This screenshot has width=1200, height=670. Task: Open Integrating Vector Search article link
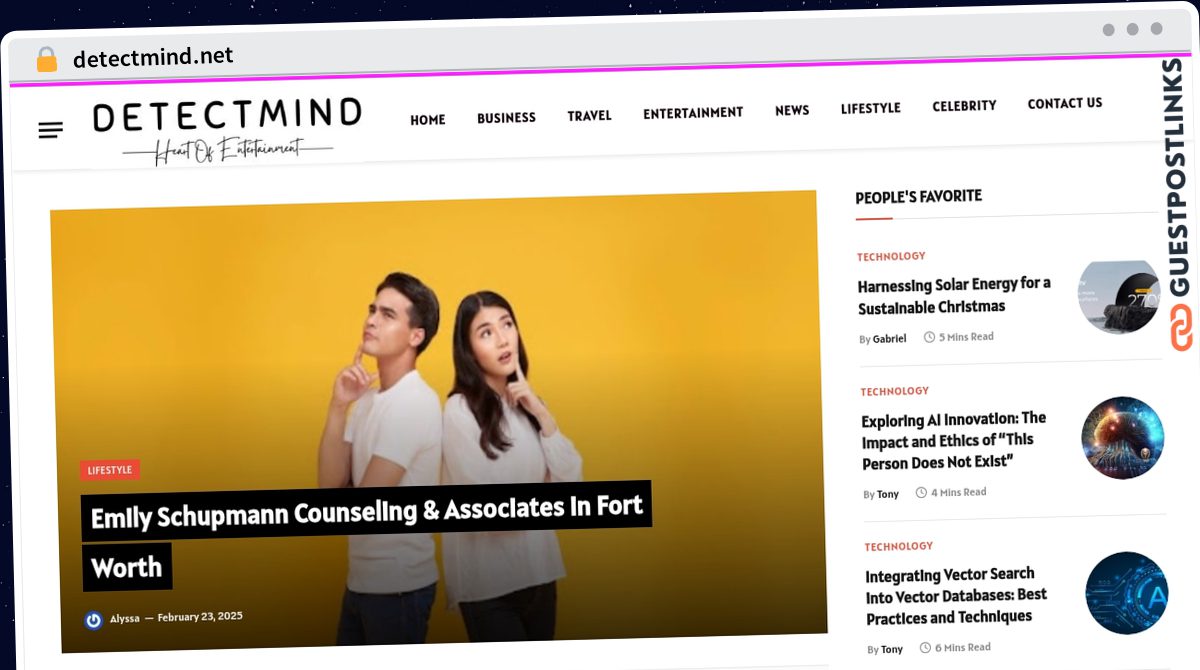tap(956, 595)
